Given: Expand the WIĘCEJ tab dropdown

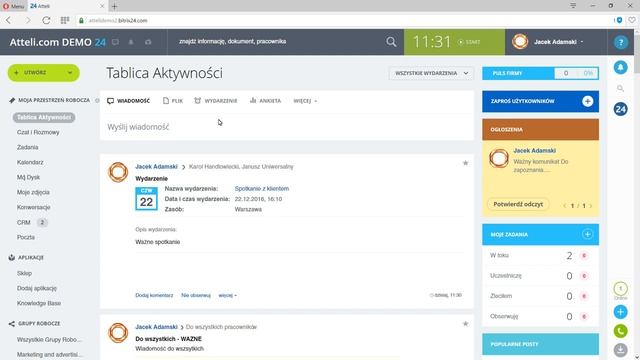Looking at the screenshot, I should [305, 101].
